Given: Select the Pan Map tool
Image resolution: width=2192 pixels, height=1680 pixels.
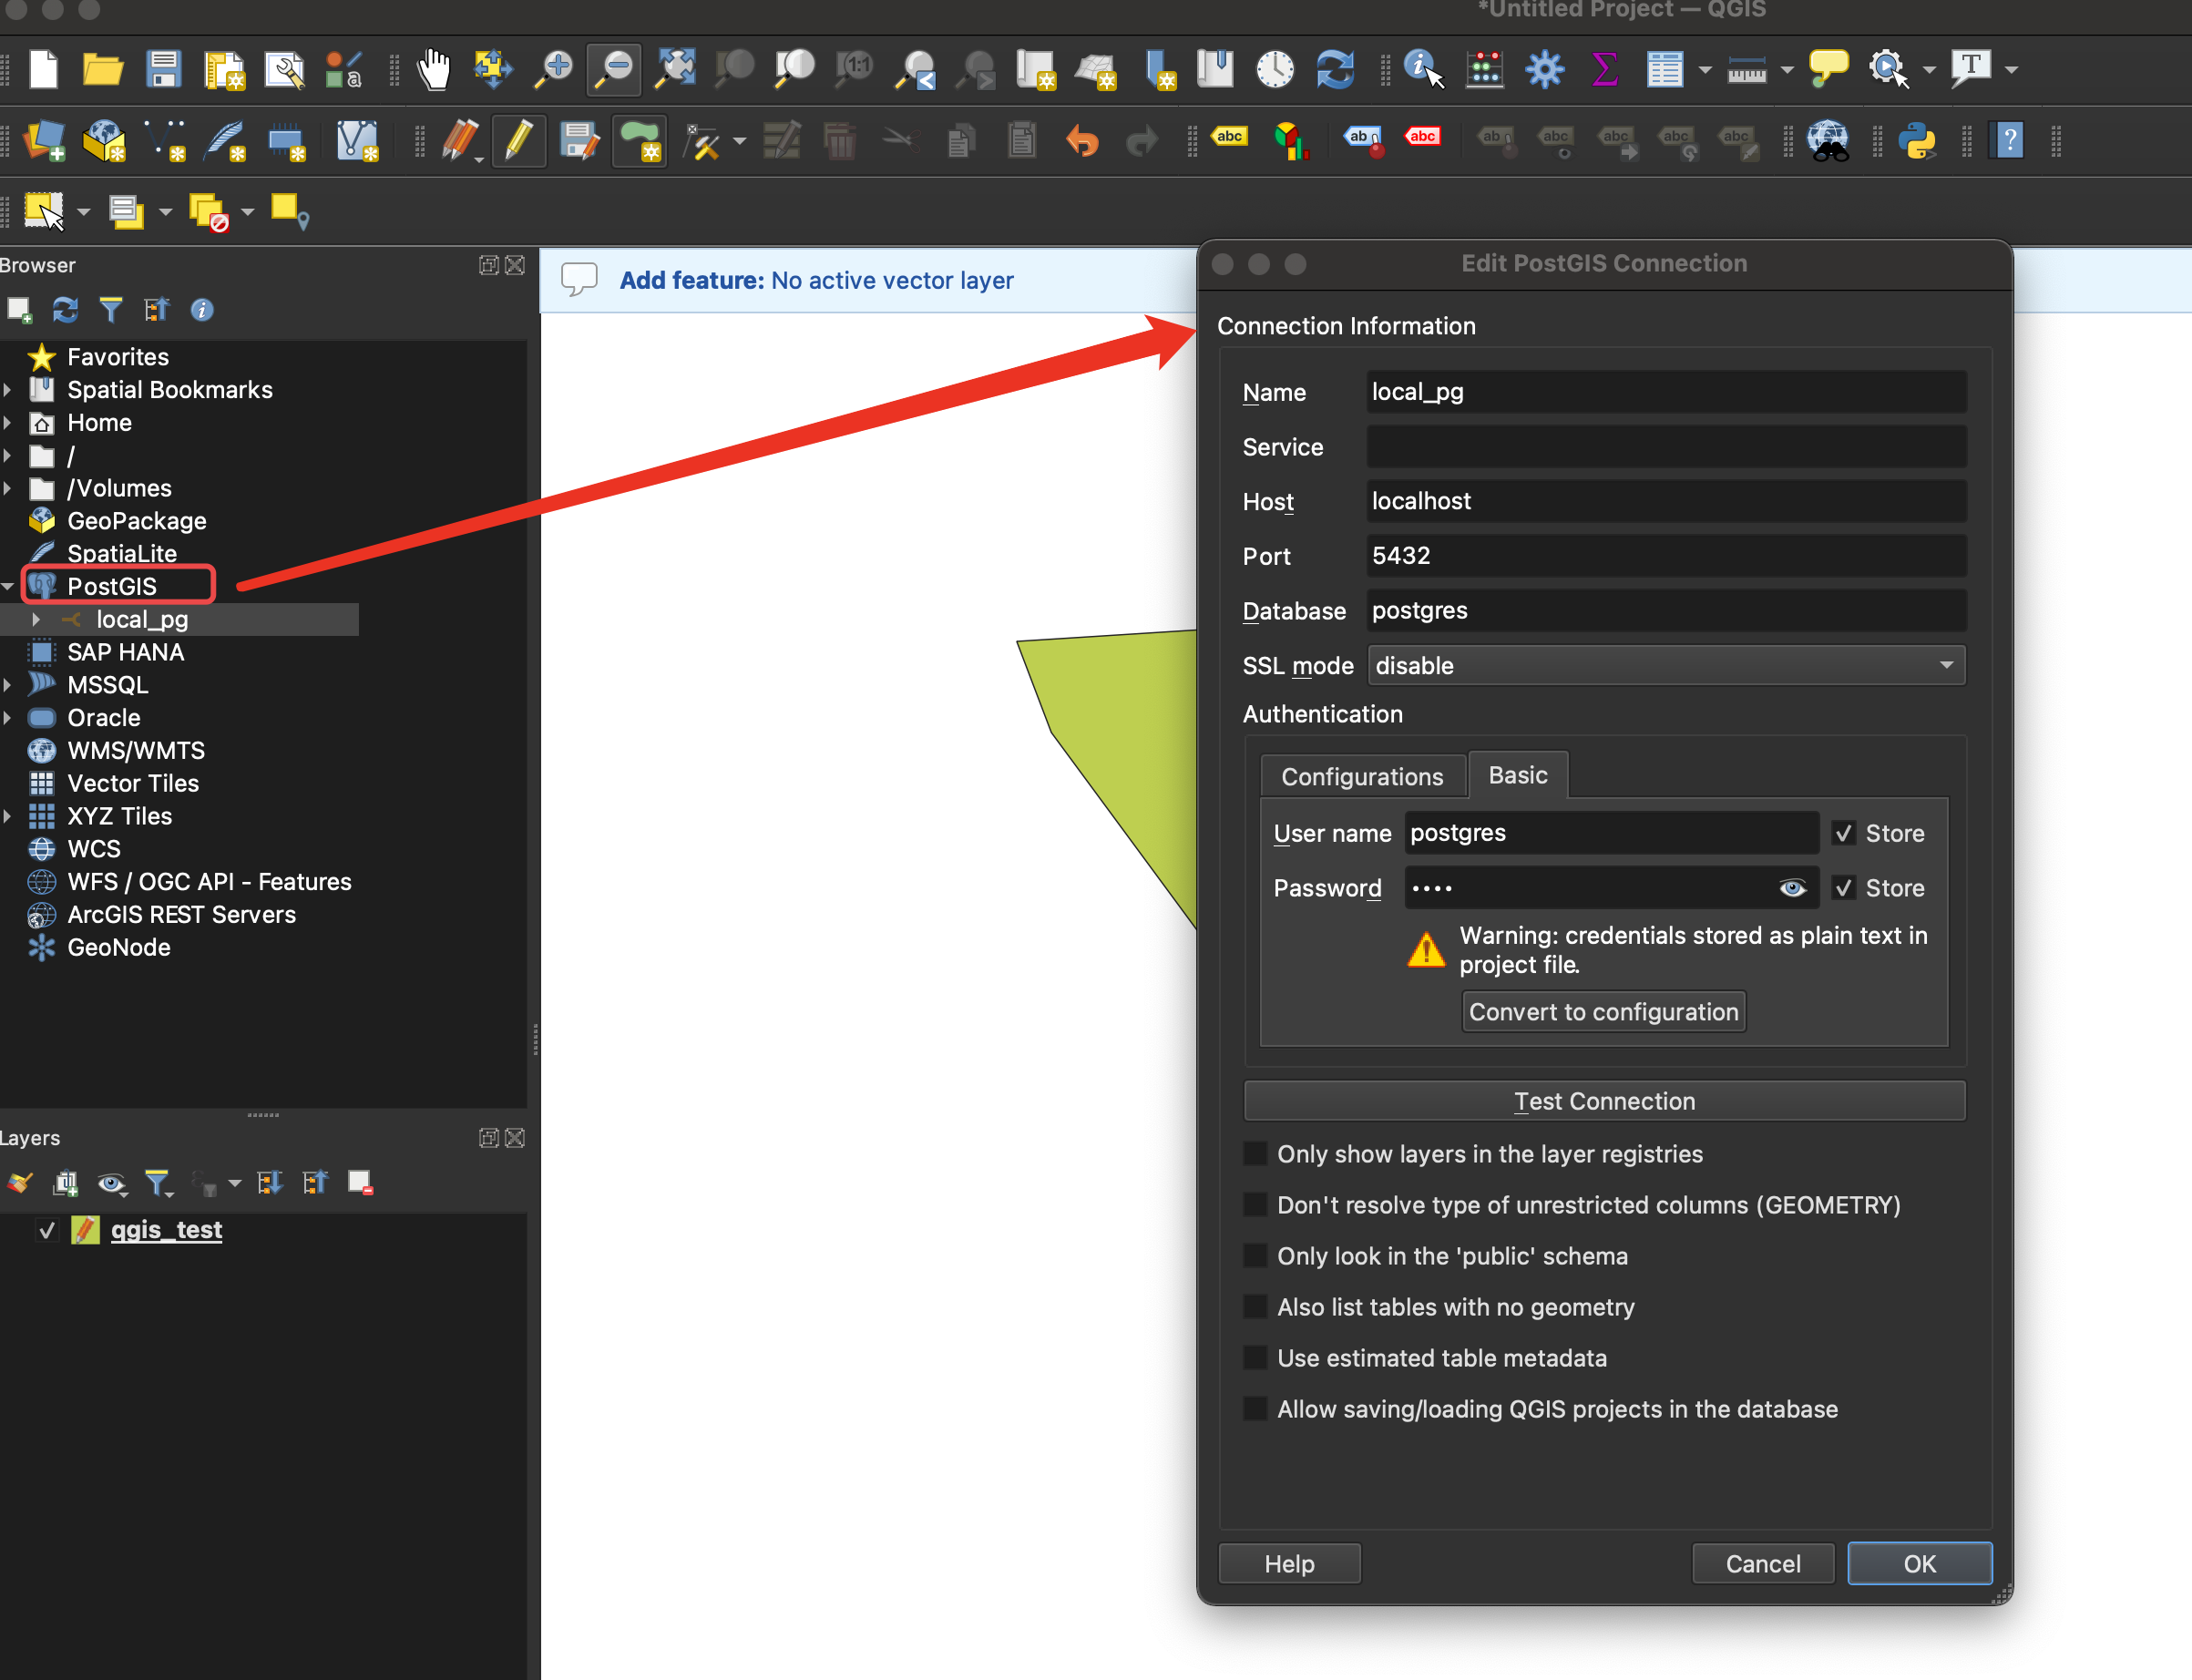Looking at the screenshot, I should point(434,68).
